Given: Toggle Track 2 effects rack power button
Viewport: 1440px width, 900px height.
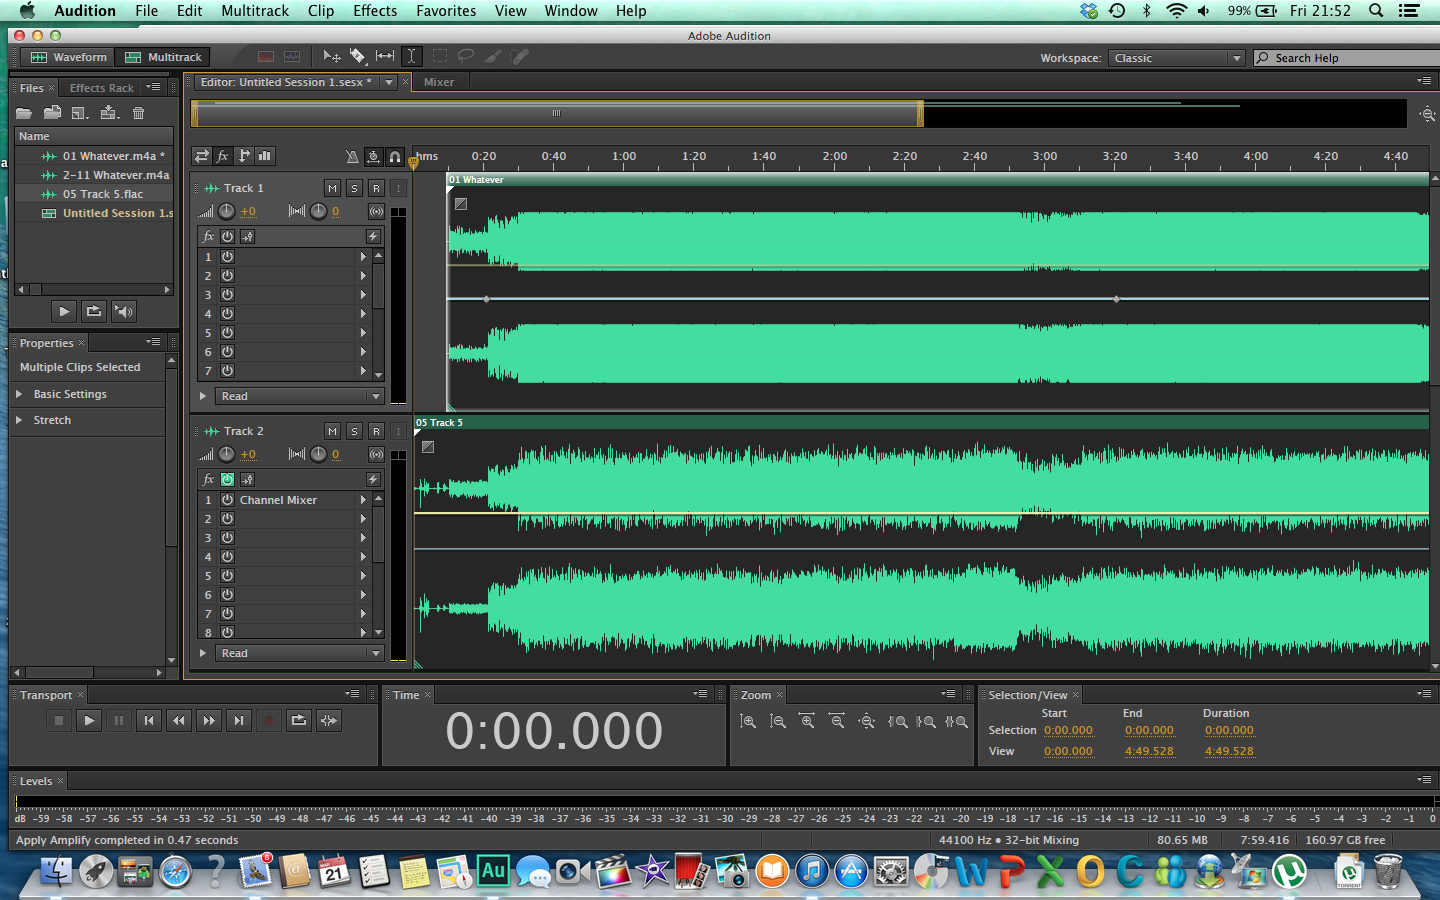Looking at the screenshot, I should (x=227, y=479).
